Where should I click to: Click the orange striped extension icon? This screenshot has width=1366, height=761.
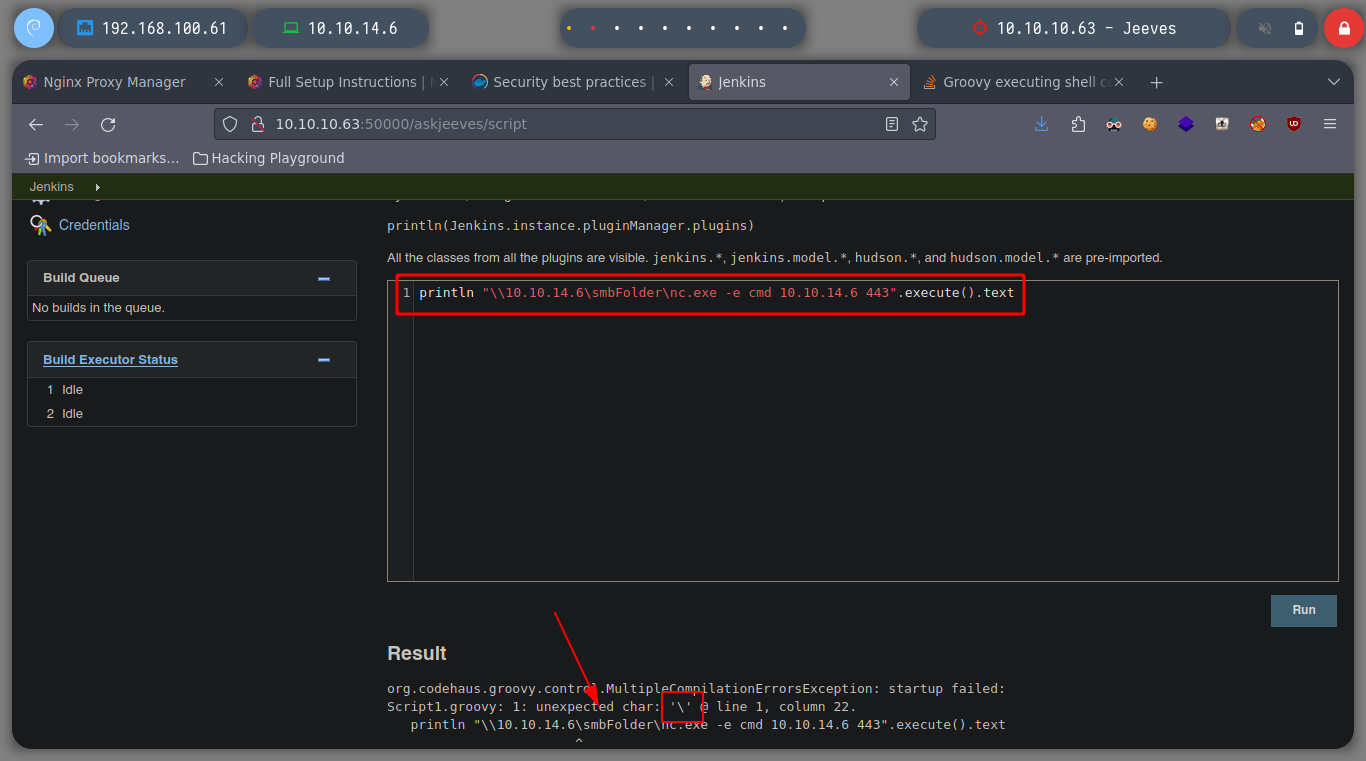[x=1258, y=124]
